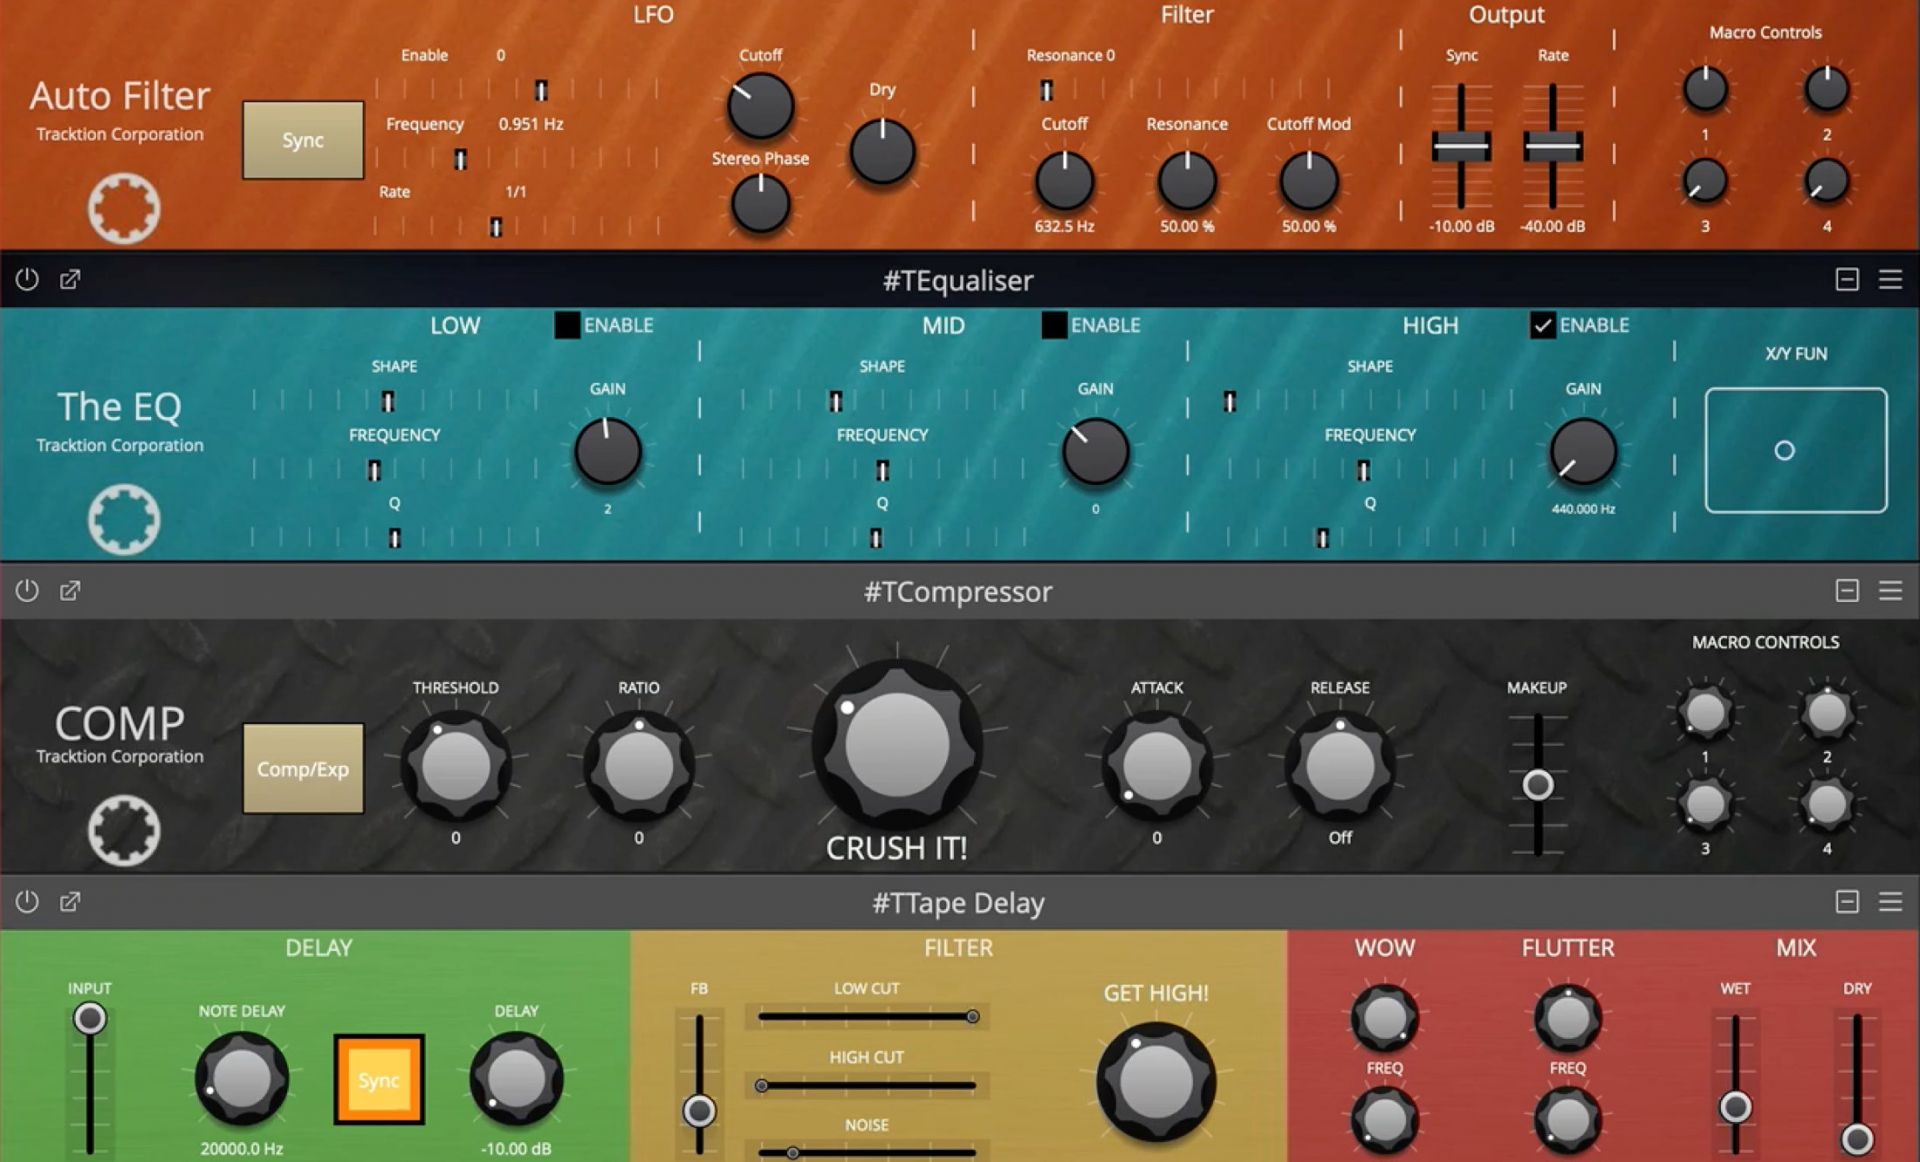This screenshot has height=1162, width=1920.
Task: Click COMP macro control knob 2
Action: tap(1827, 713)
